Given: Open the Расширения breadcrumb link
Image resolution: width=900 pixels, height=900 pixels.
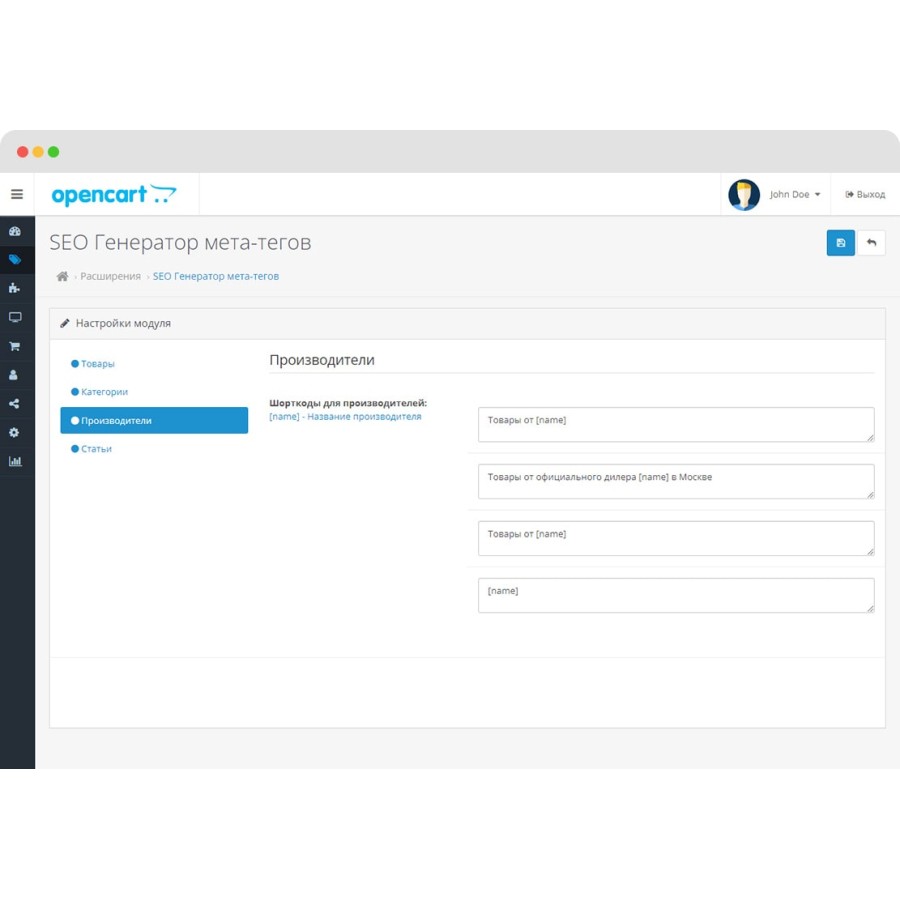Looking at the screenshot, I should tap(110, 276).
